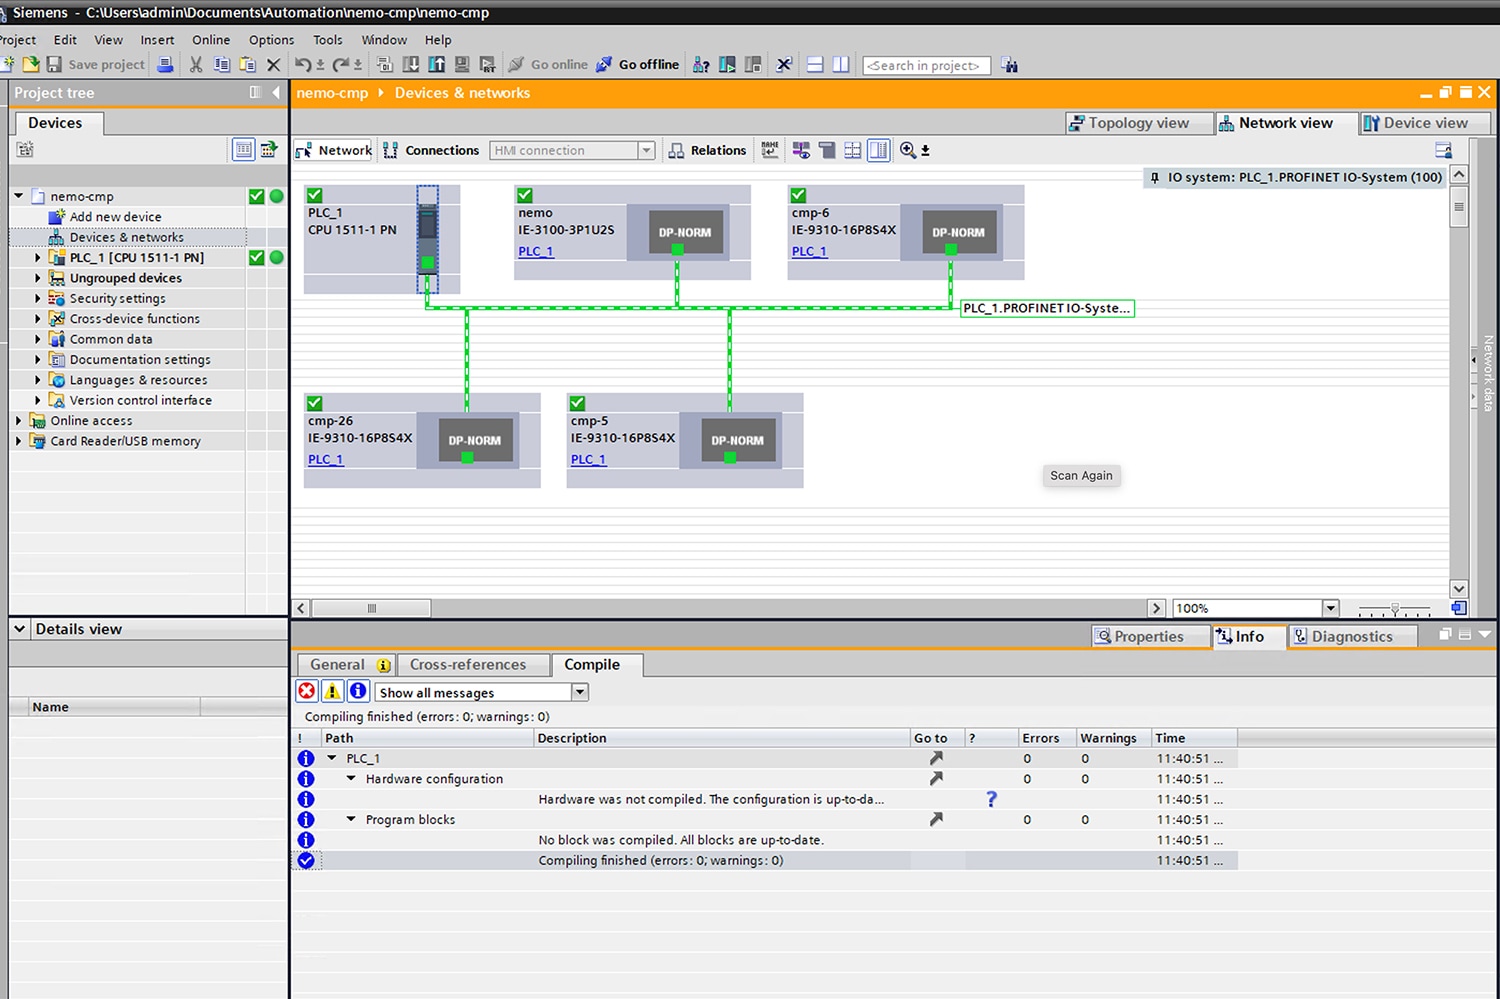
Task: Open the Online menu
Action: tap(211, 40)
